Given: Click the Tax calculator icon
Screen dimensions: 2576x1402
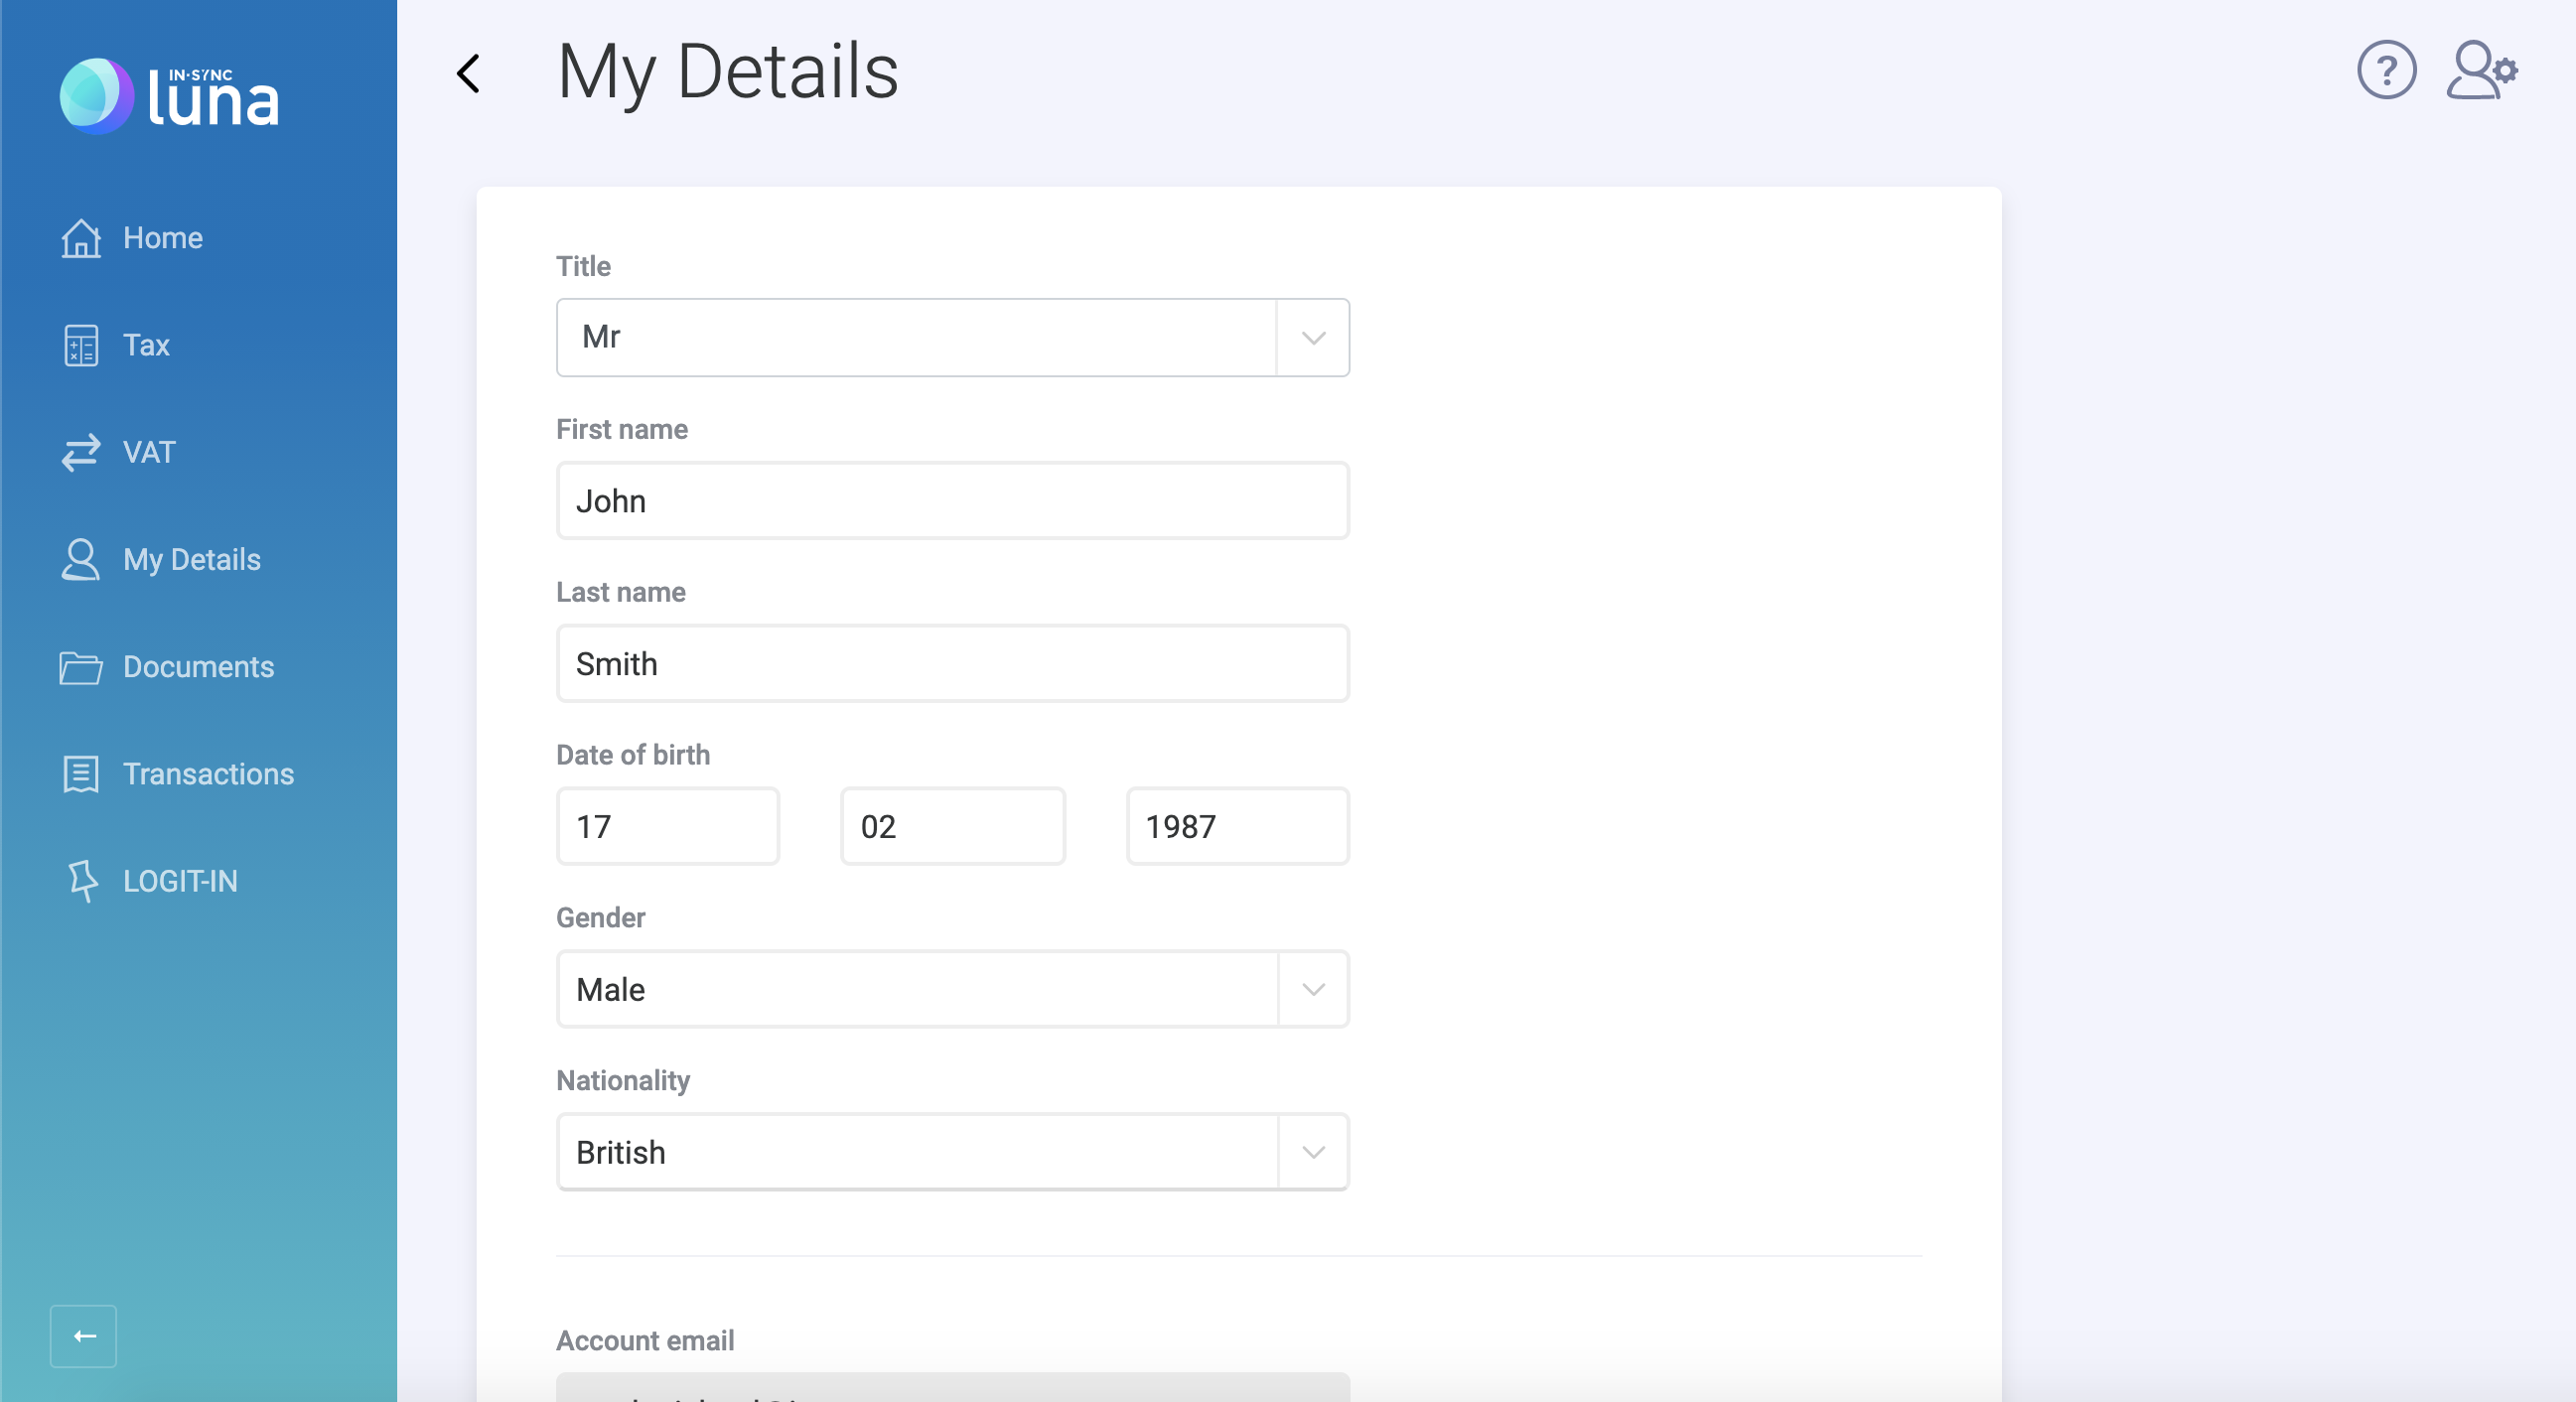Looking at the screenshot, I should pos(81,346).
